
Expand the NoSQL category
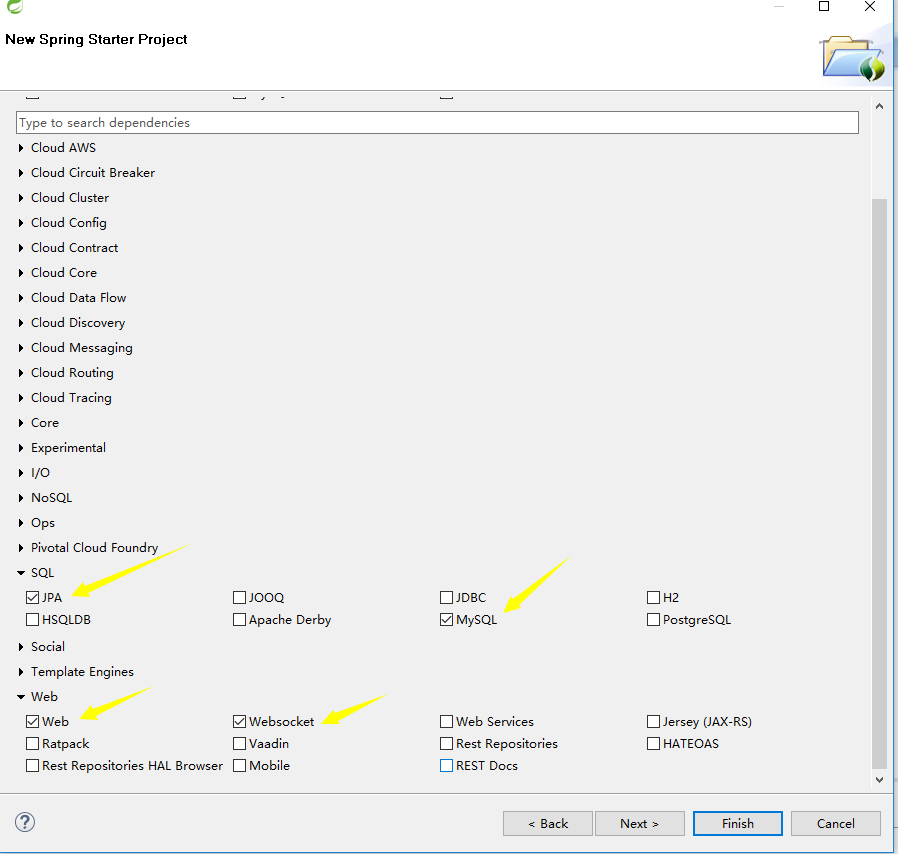click(x=21, y=498)
